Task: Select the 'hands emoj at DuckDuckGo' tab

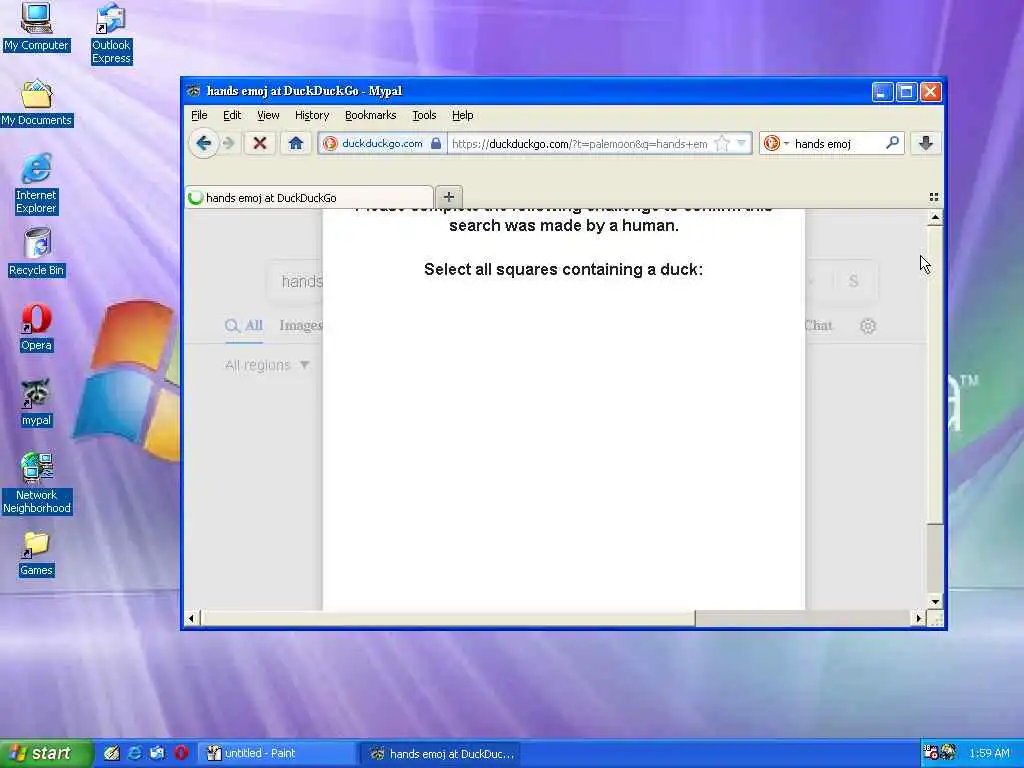Action: click(x=309, y=197)
